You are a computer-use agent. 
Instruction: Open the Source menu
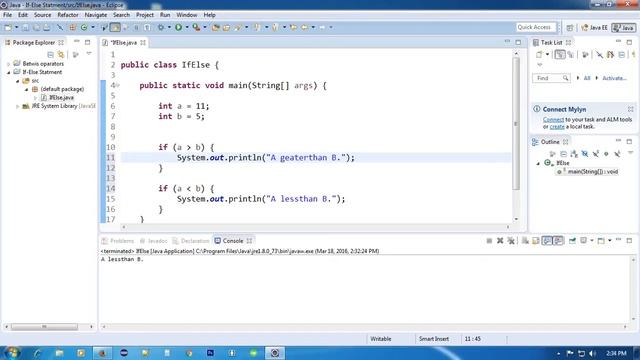(42, 15)
